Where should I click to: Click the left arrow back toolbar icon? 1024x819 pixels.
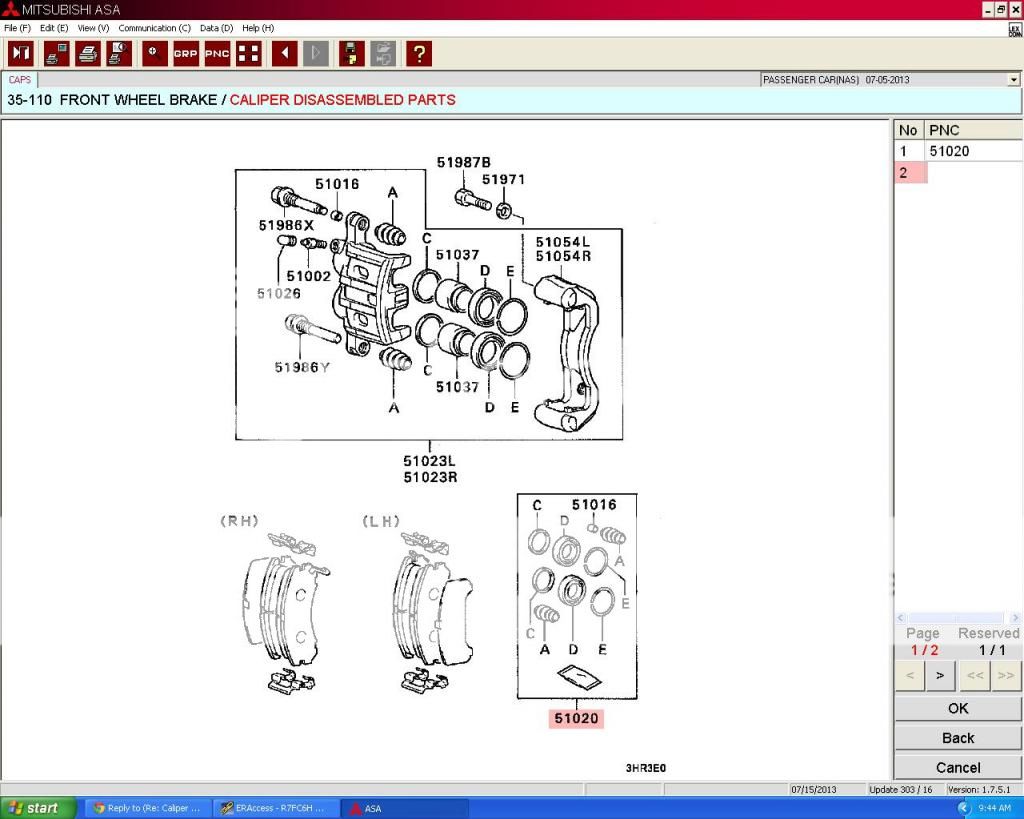[285, 53]
